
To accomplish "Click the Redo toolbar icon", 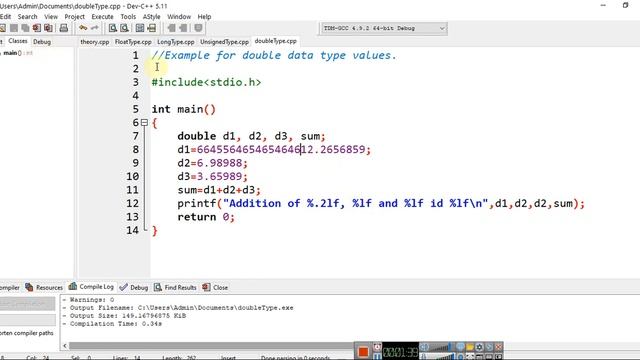I will (95, 28).
